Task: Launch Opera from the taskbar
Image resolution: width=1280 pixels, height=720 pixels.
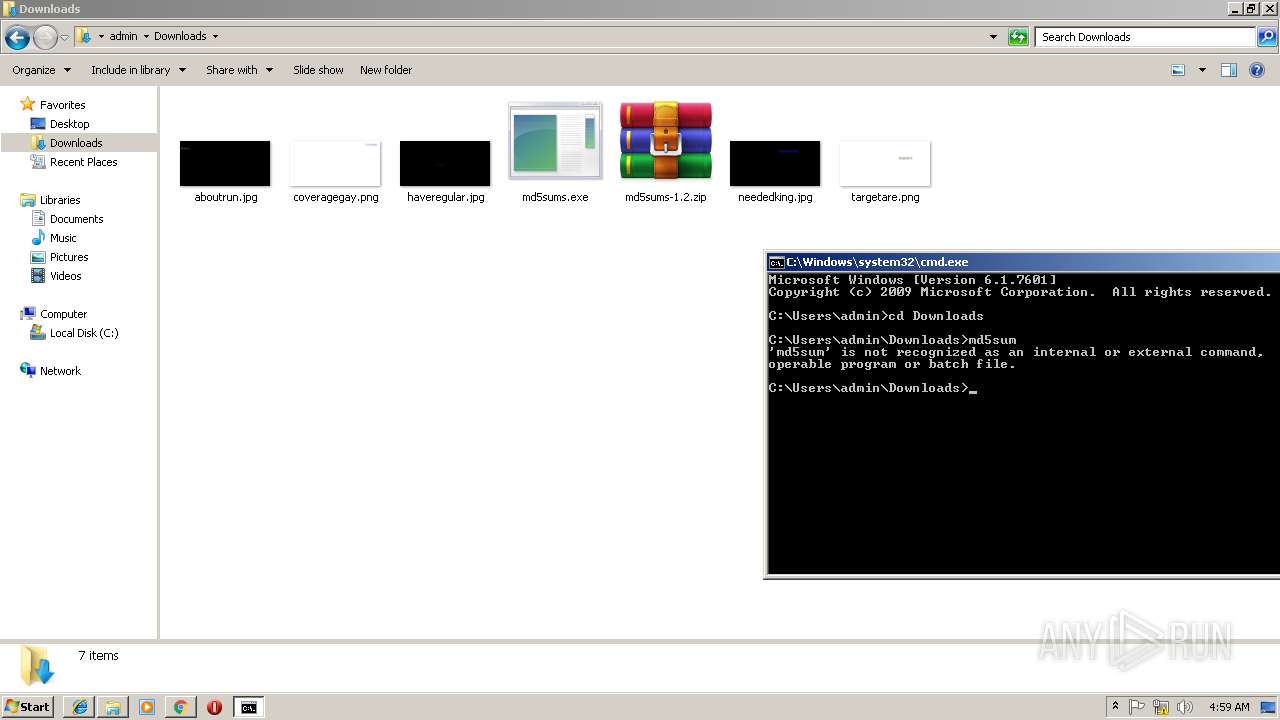Action: (214, 707)
